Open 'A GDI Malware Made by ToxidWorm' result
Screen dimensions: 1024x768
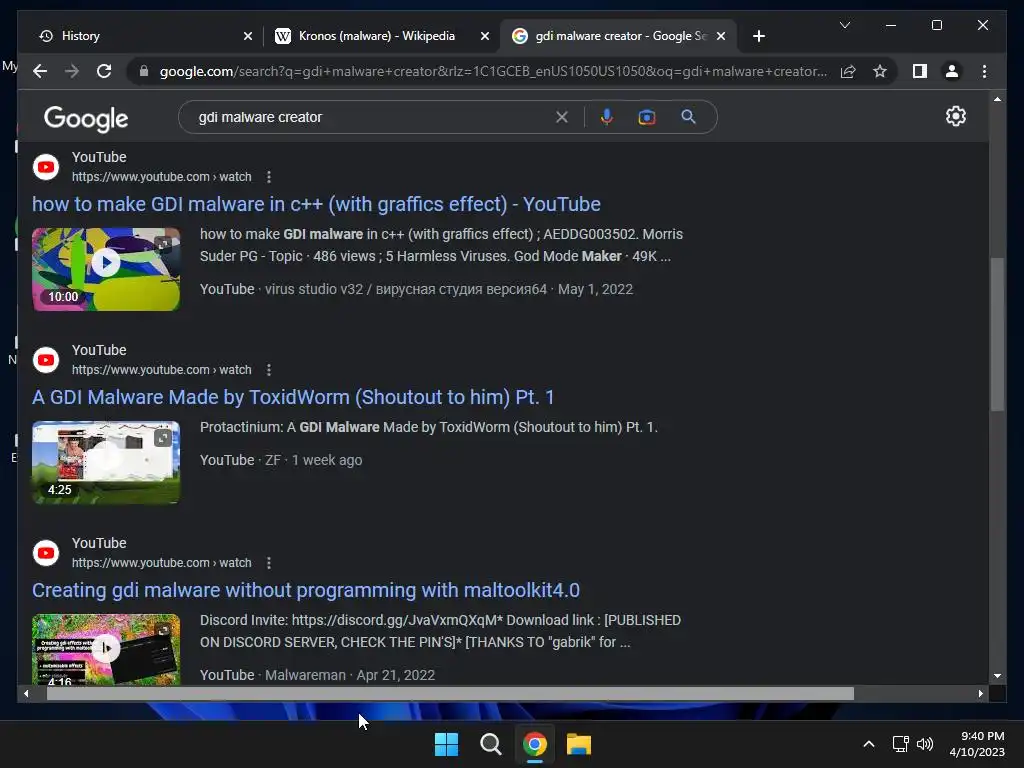[x=293, y=397]
